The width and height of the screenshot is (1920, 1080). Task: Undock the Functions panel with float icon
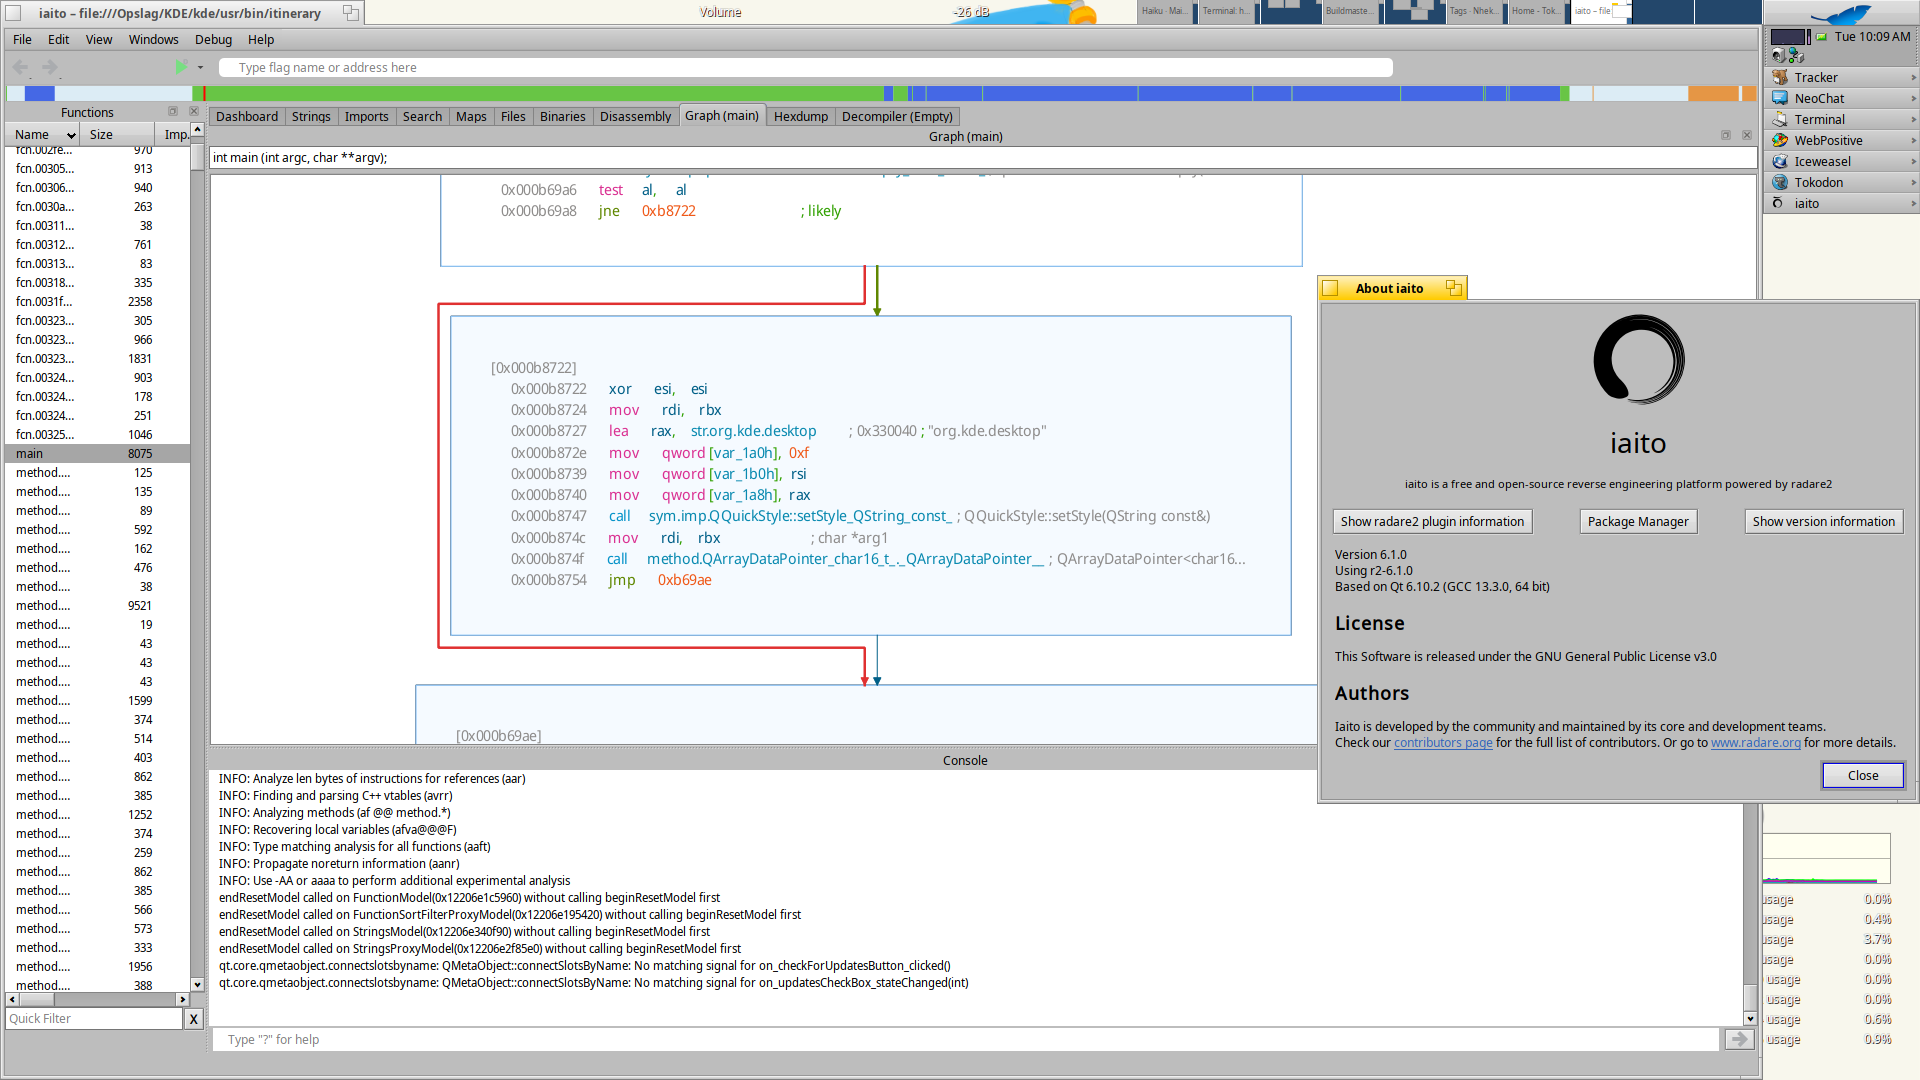pos(173,112)
